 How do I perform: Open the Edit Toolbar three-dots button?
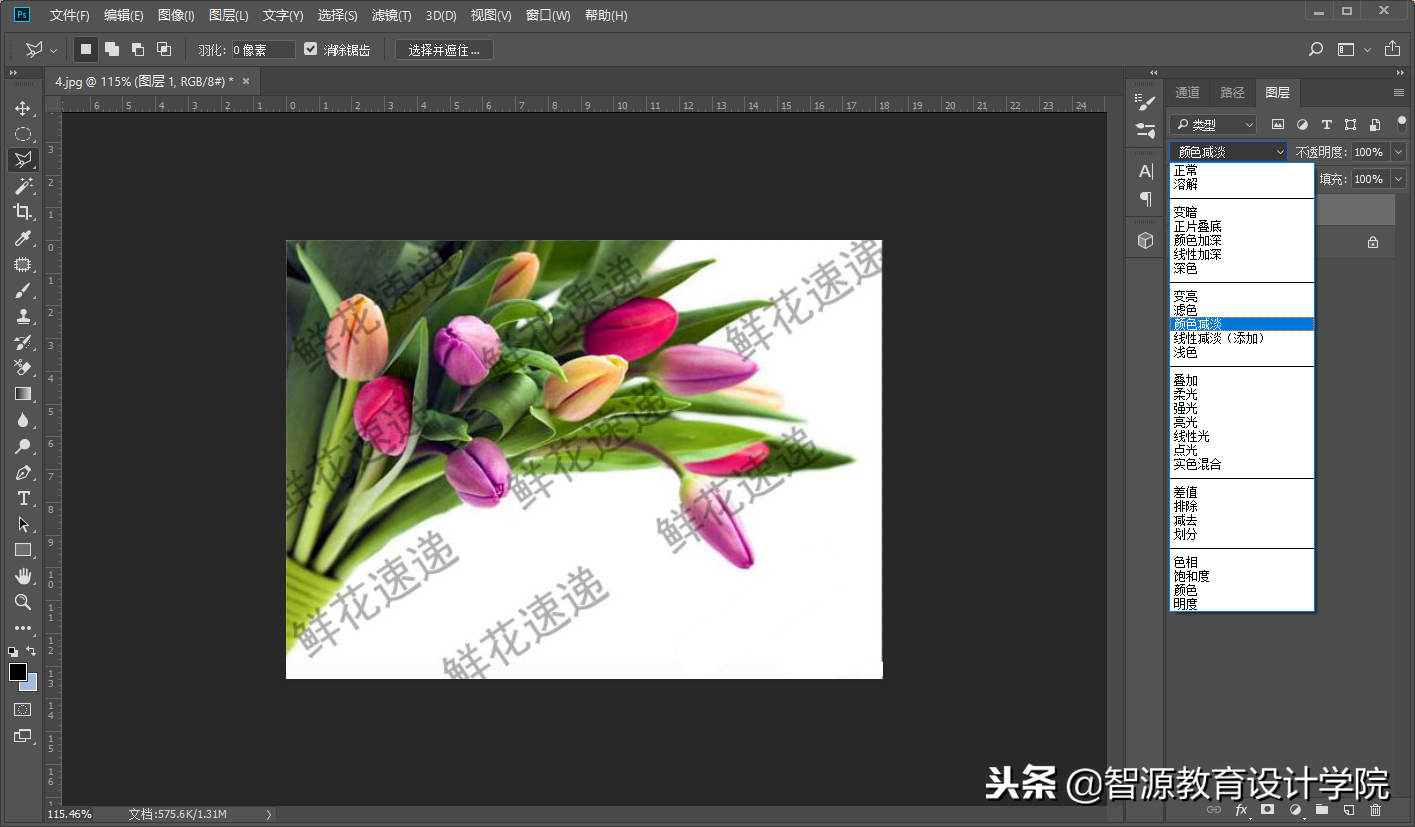pyautogui.click(x=22, y=628)
